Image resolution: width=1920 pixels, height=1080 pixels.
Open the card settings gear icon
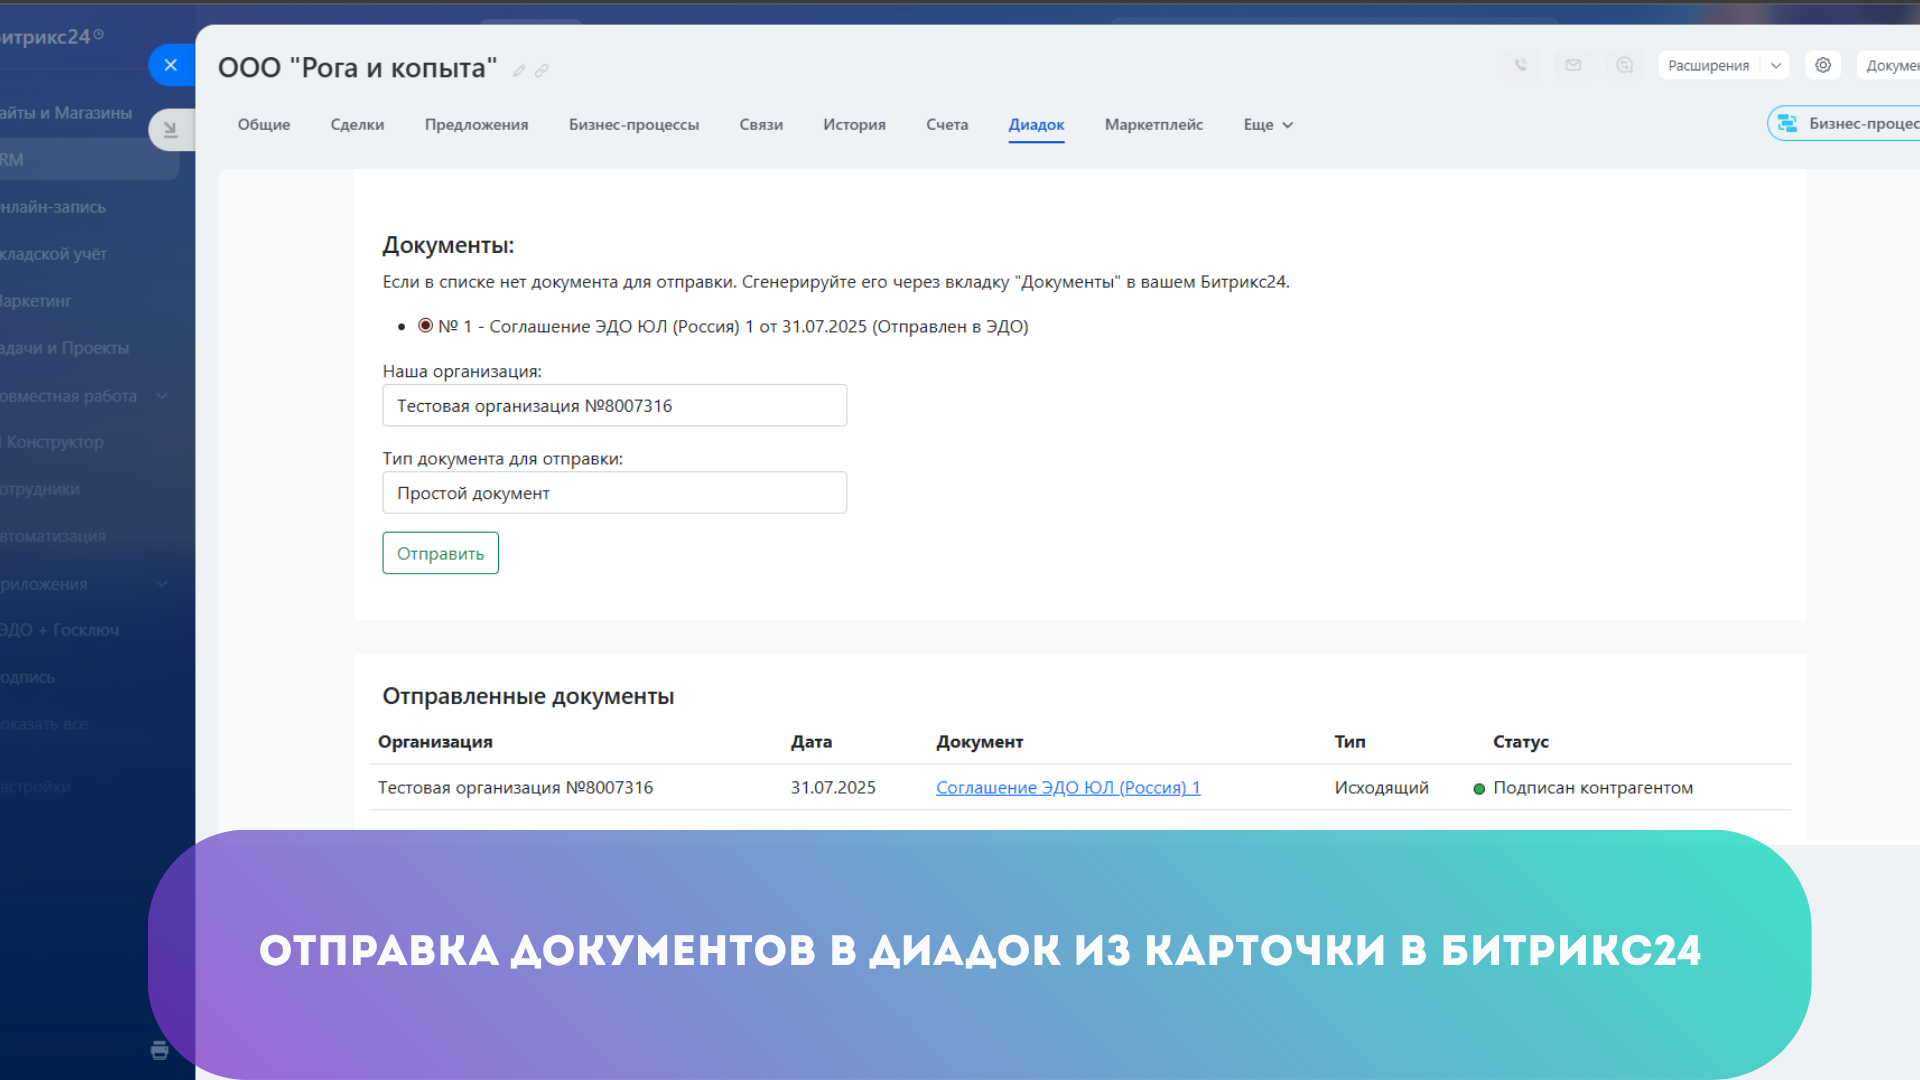point(1823,65)
